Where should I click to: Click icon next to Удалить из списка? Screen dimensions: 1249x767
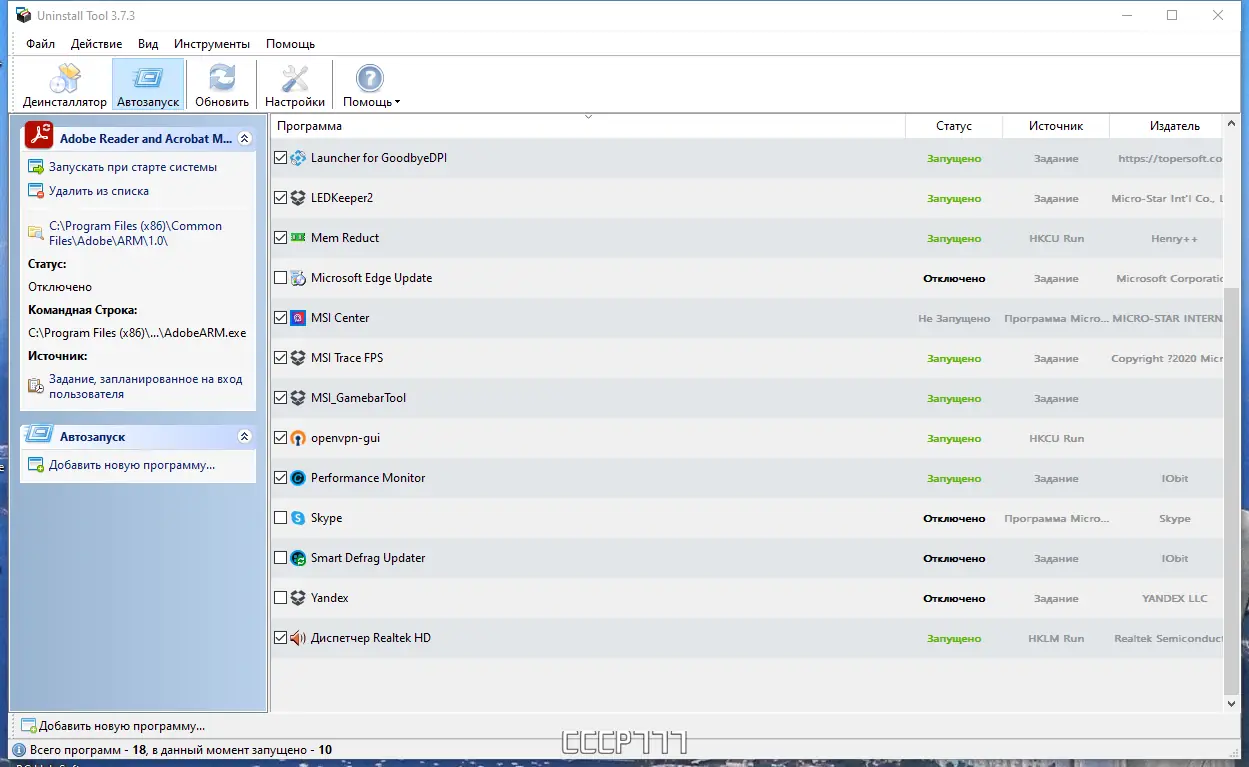pos(36,191)
